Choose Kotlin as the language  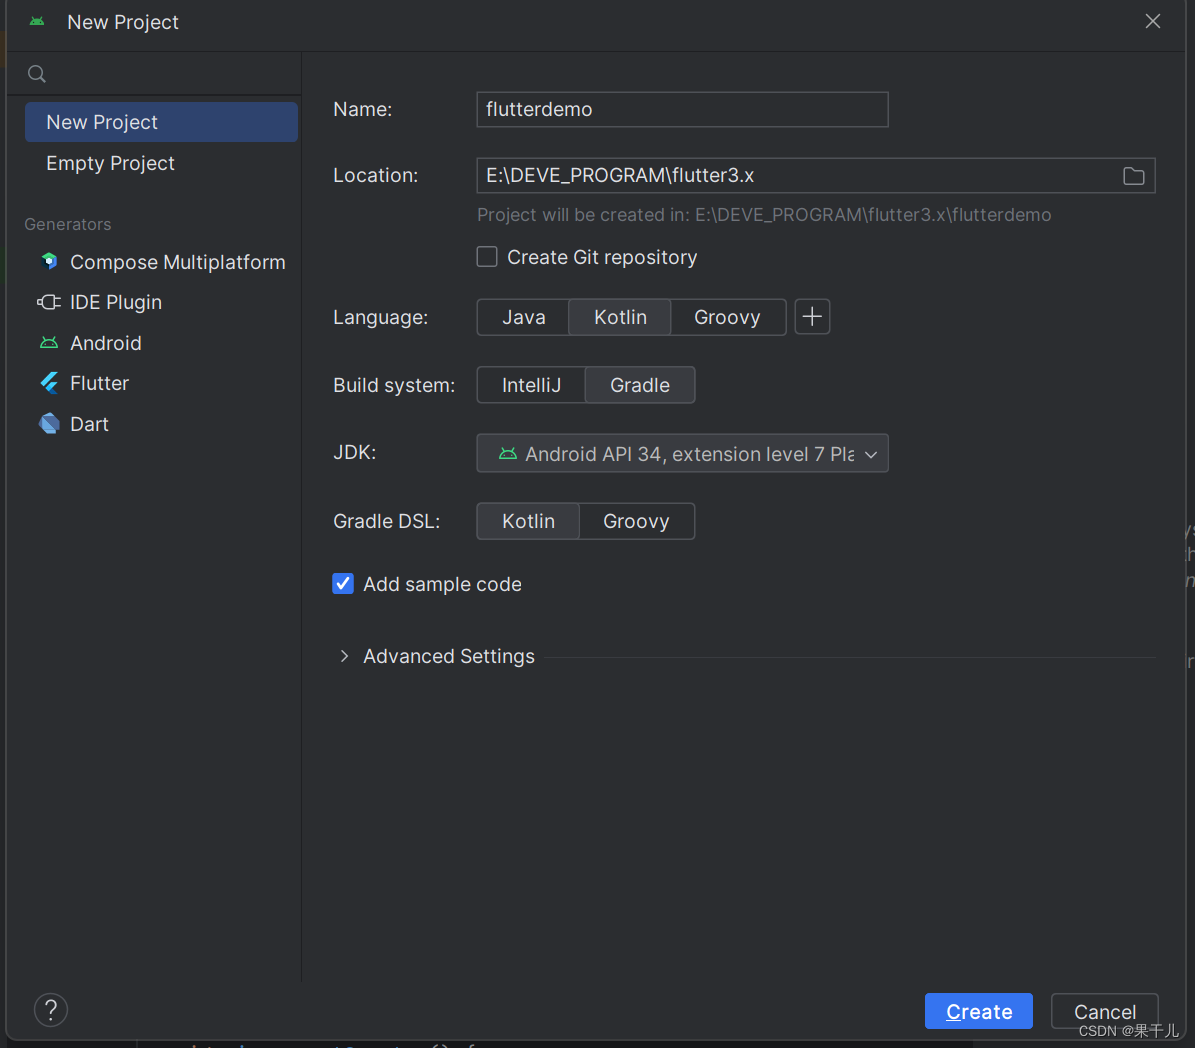point(620,317)
